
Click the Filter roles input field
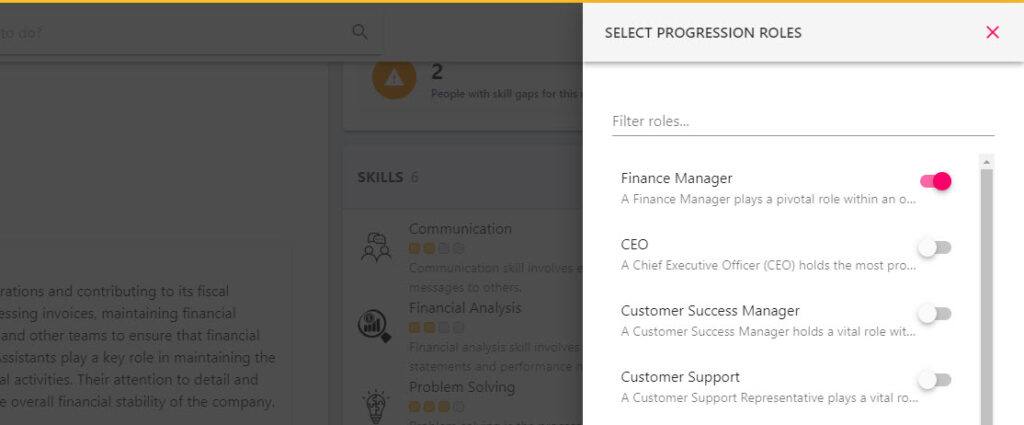click(x=803, y=121)
